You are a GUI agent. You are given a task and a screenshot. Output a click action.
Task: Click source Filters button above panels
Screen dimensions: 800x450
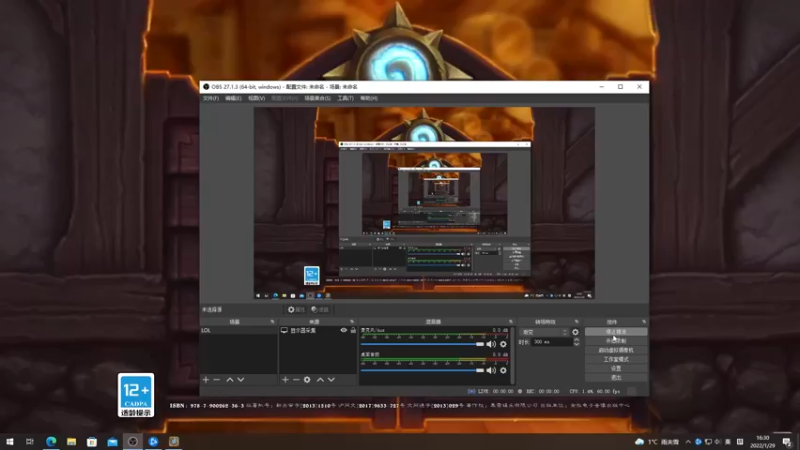tap(320, 309)
